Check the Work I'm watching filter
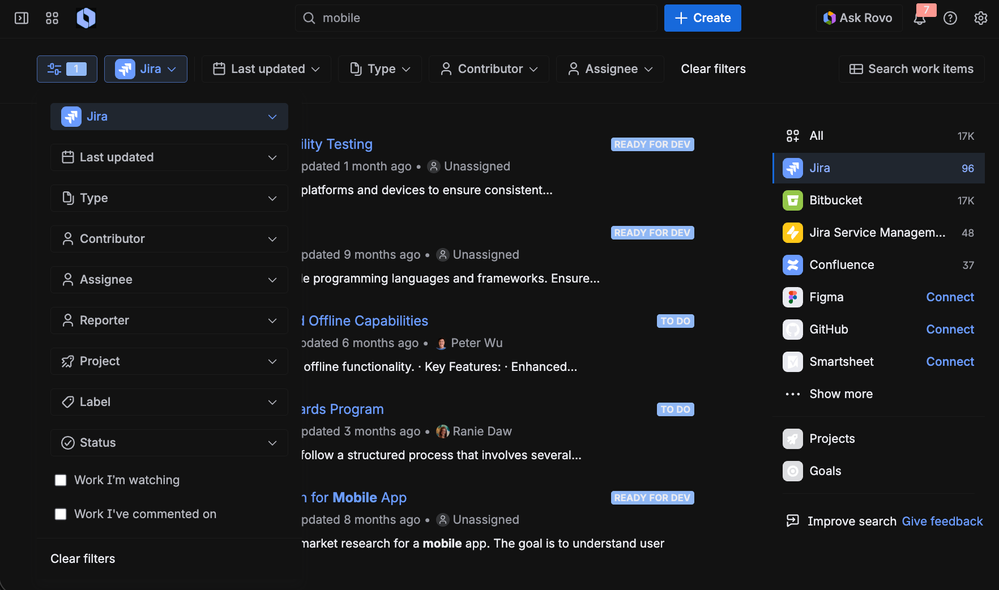999x590 pixels. (x=60, y=479)
